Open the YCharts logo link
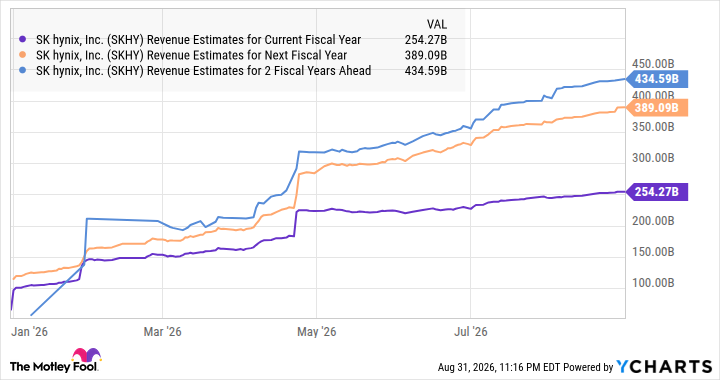The height and width of the screenshot is (380, 720). click(664, 366)
